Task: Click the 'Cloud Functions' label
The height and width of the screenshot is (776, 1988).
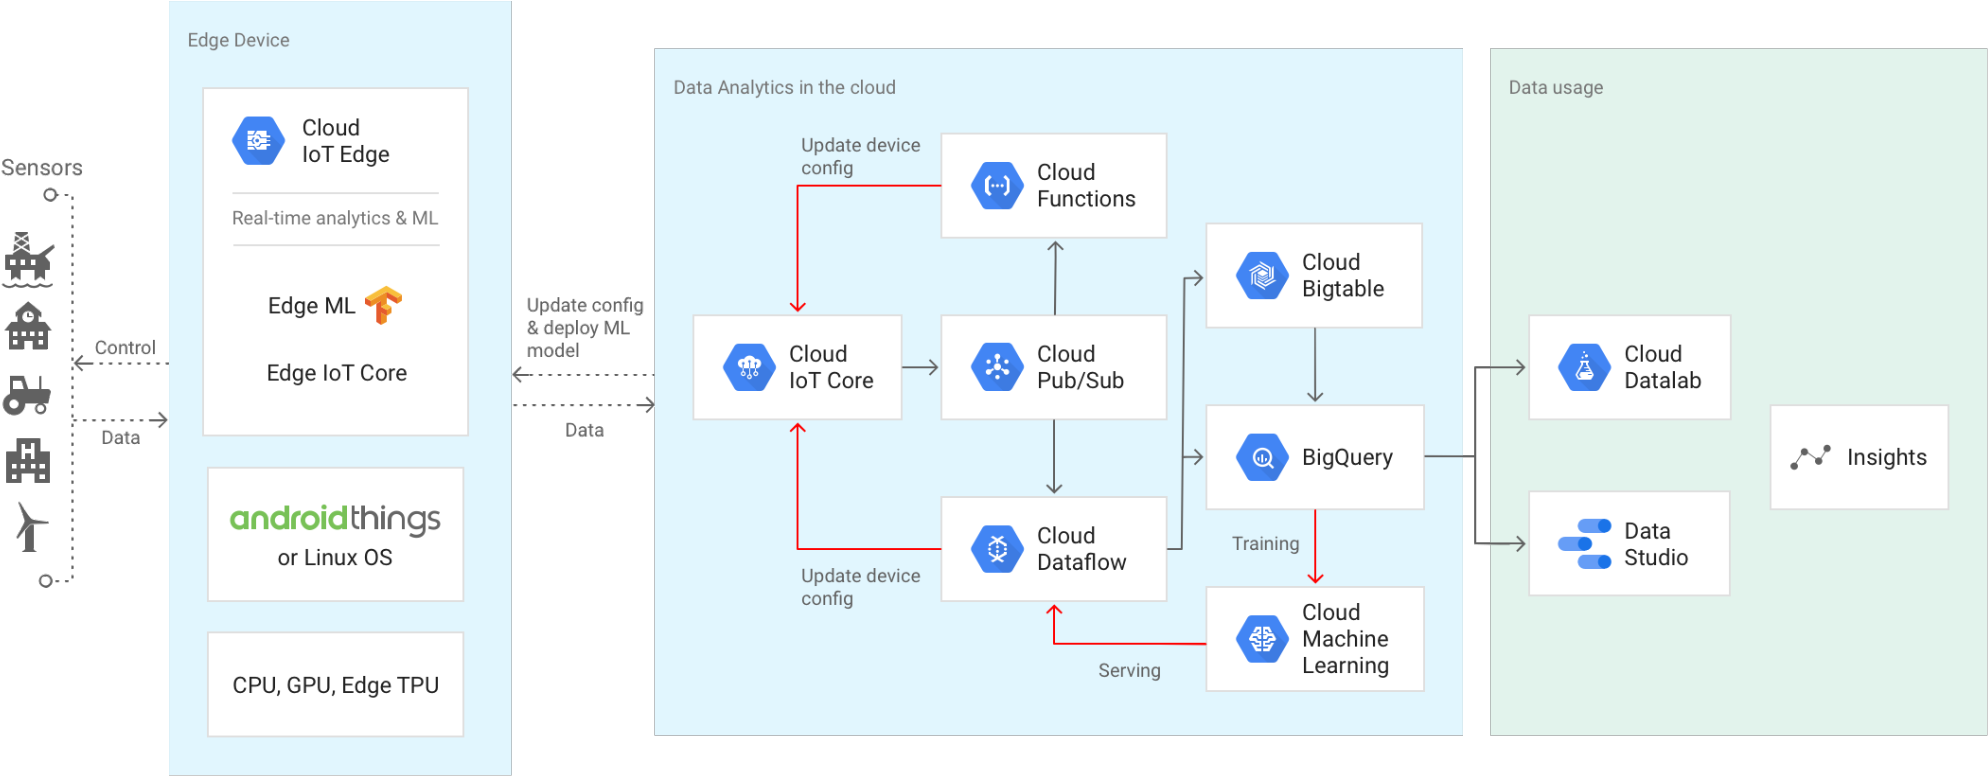Action: point(1086,186)
